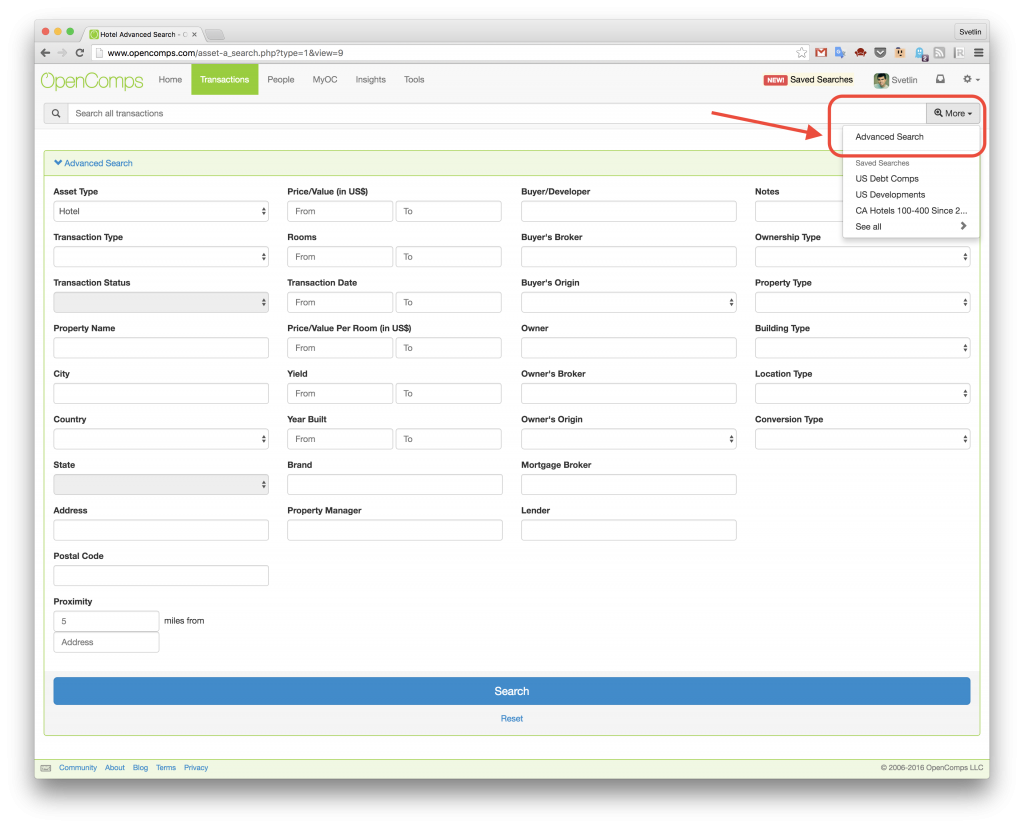Click the OpenComps logo
Screen dimensions: 1024x828
point(92,80)
